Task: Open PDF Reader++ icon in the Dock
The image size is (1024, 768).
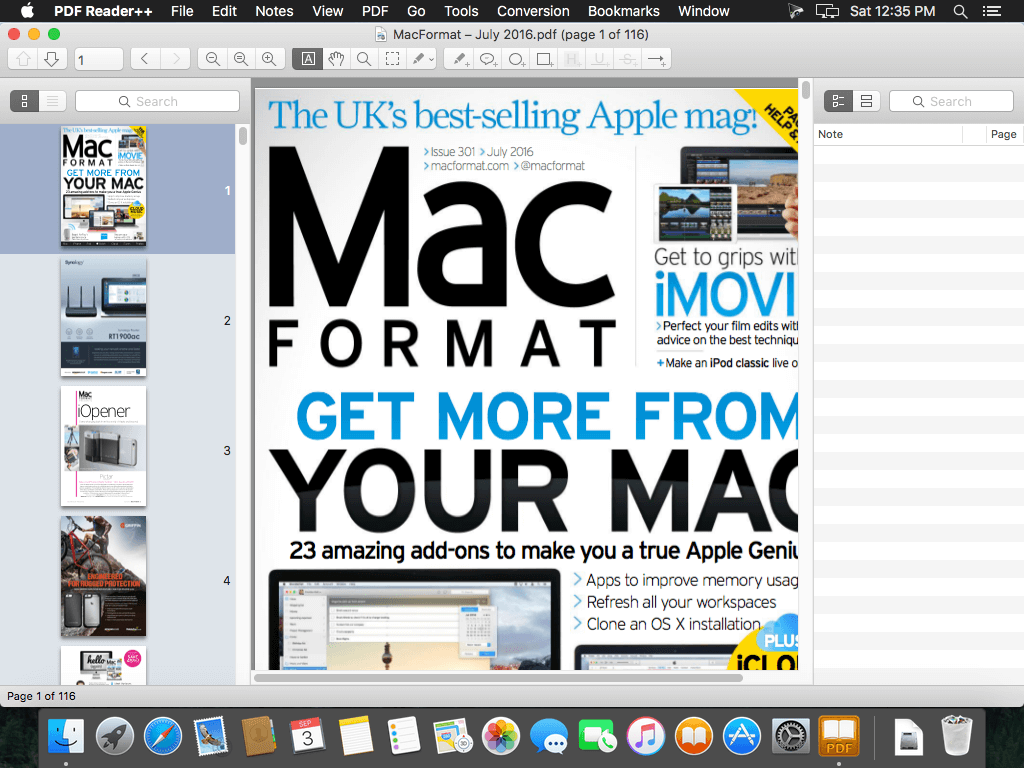Action: point(839,736)
